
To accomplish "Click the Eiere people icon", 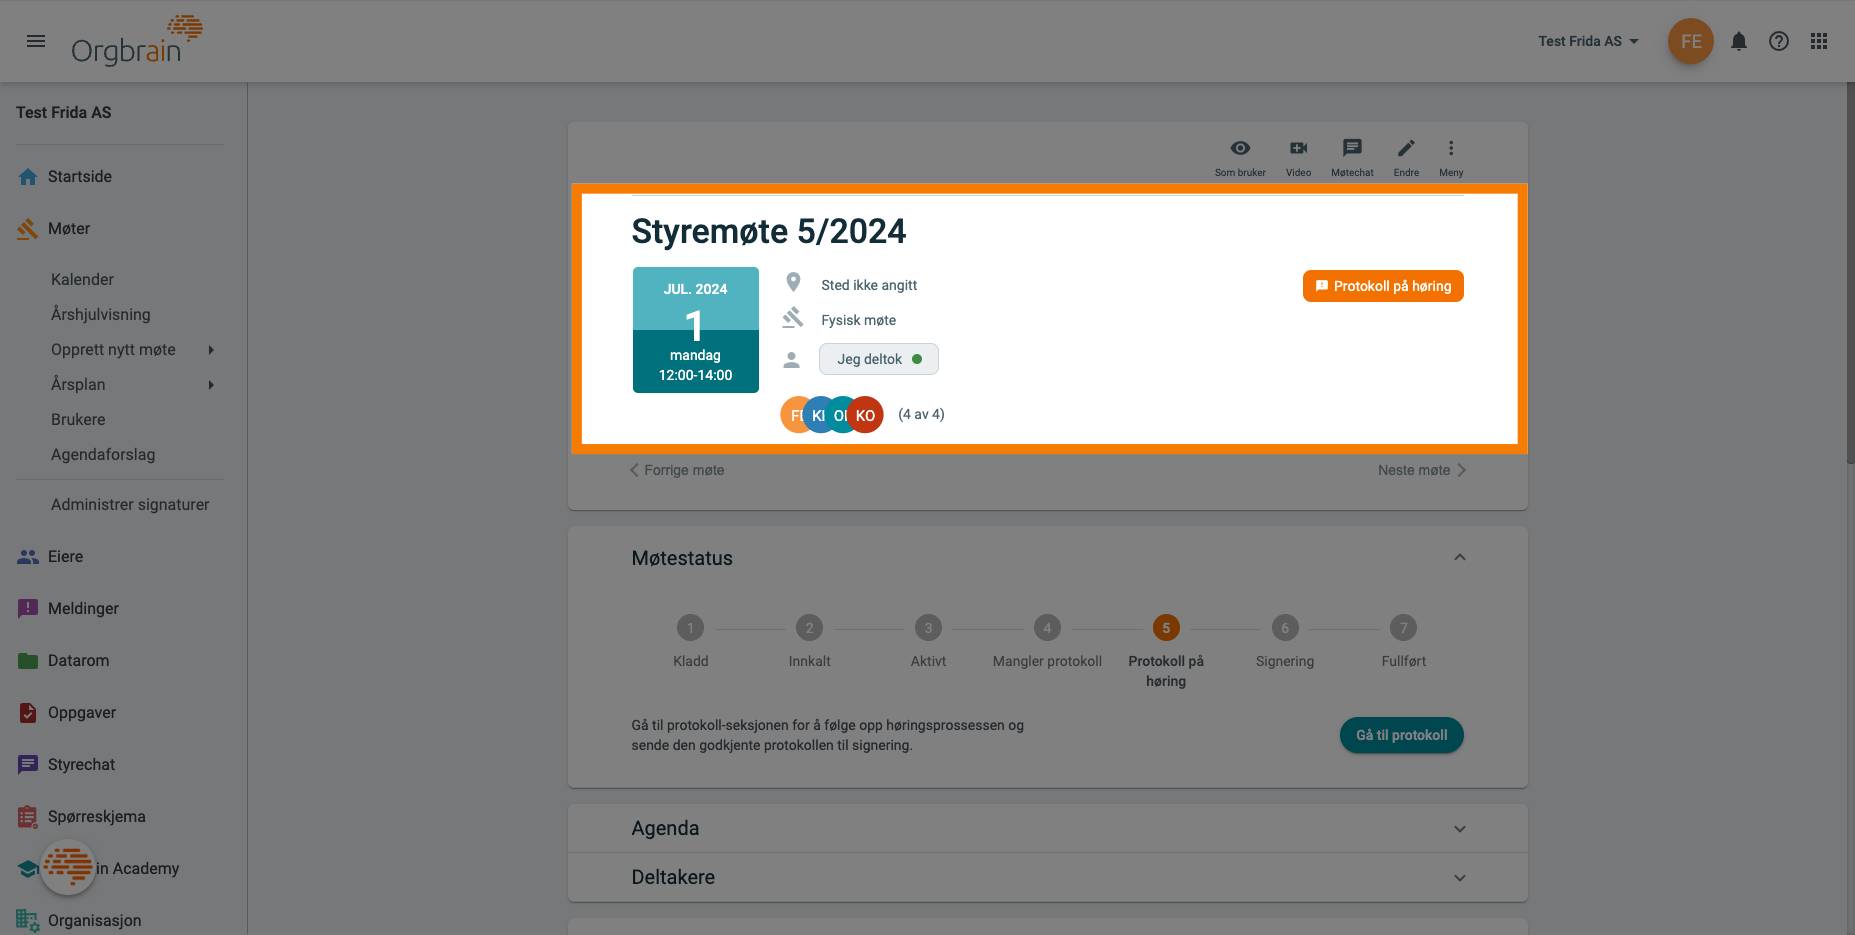I will tap(28, 557).
